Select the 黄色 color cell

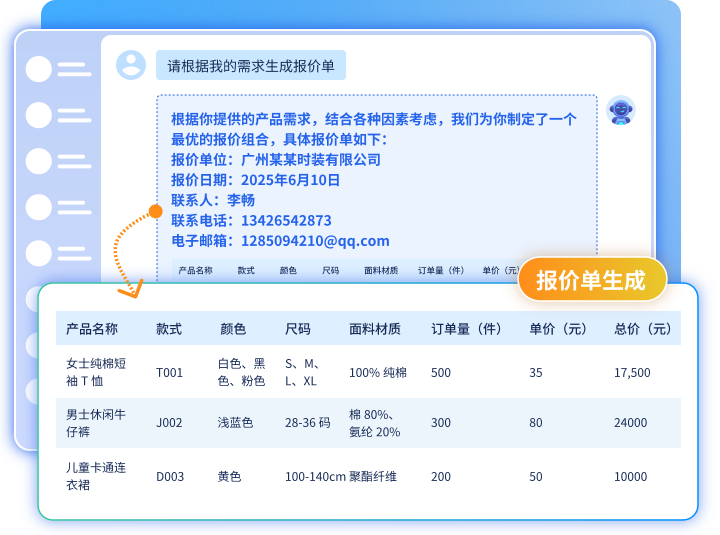pos(229,477)
